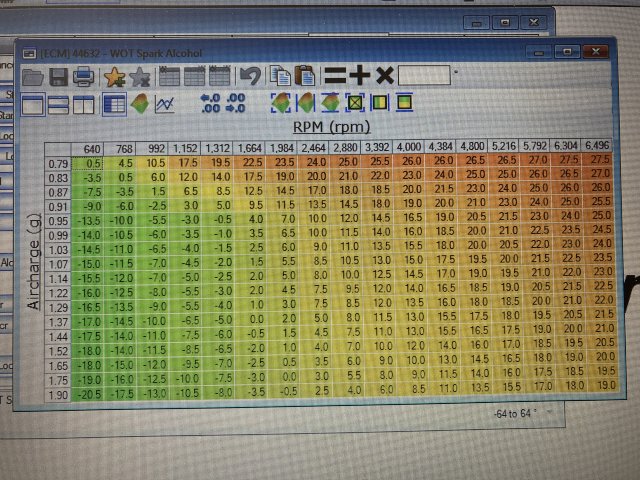Click the value entry field in toolbar

click(x=425, y=76)
